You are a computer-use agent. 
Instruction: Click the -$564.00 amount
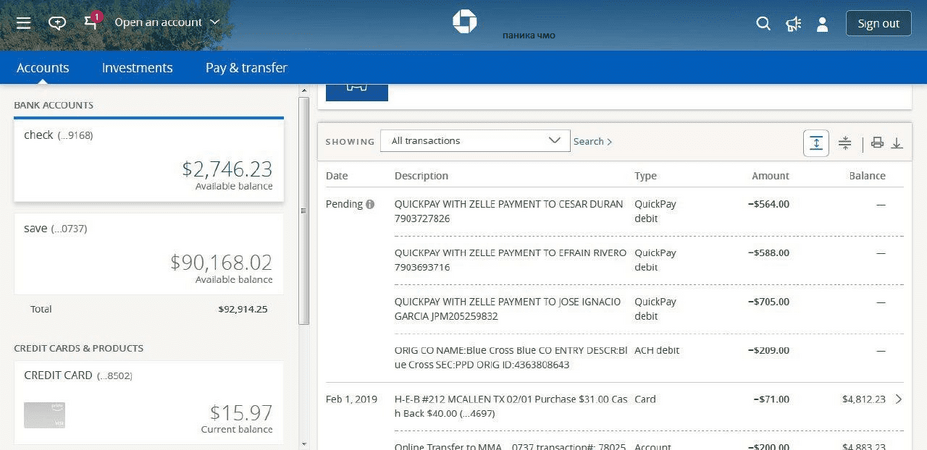(x=768, y=205)
